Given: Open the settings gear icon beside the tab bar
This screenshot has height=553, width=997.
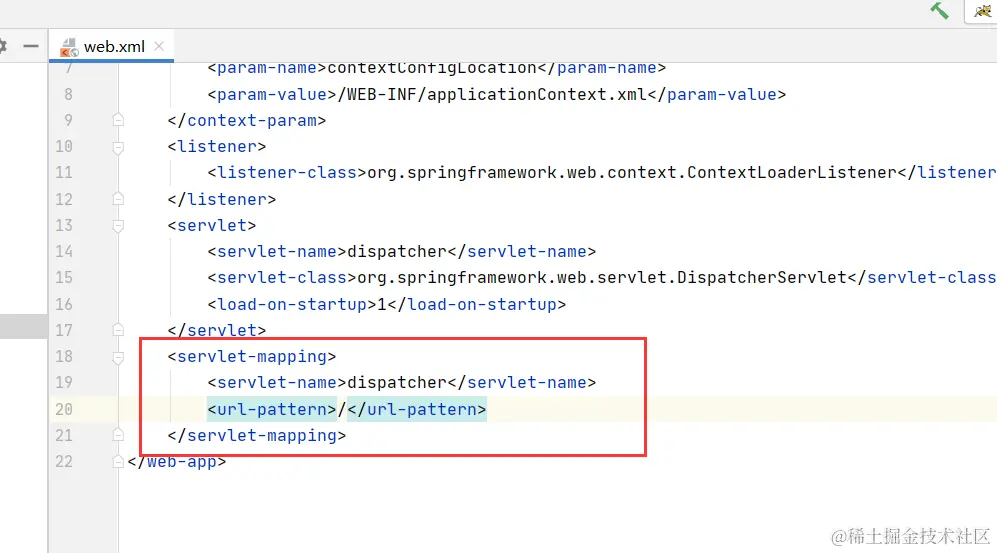Looking at the screenshot, I should point(3,46).
